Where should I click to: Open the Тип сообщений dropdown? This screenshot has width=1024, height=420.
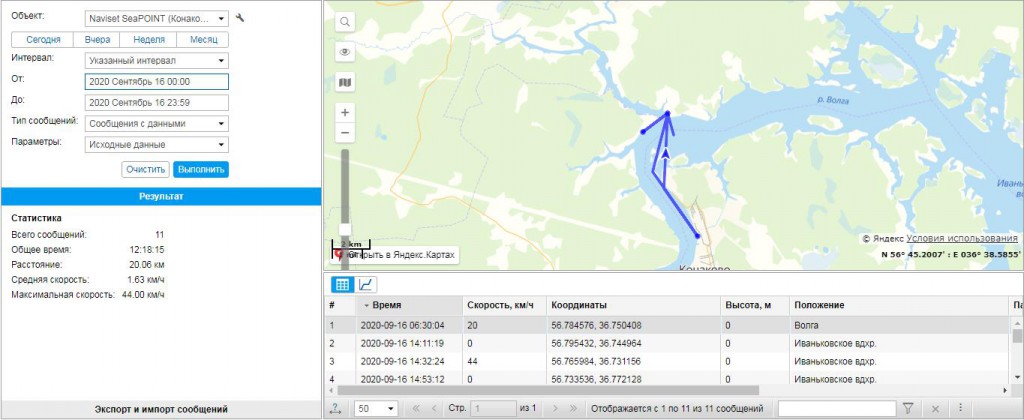tap(157, 123)
